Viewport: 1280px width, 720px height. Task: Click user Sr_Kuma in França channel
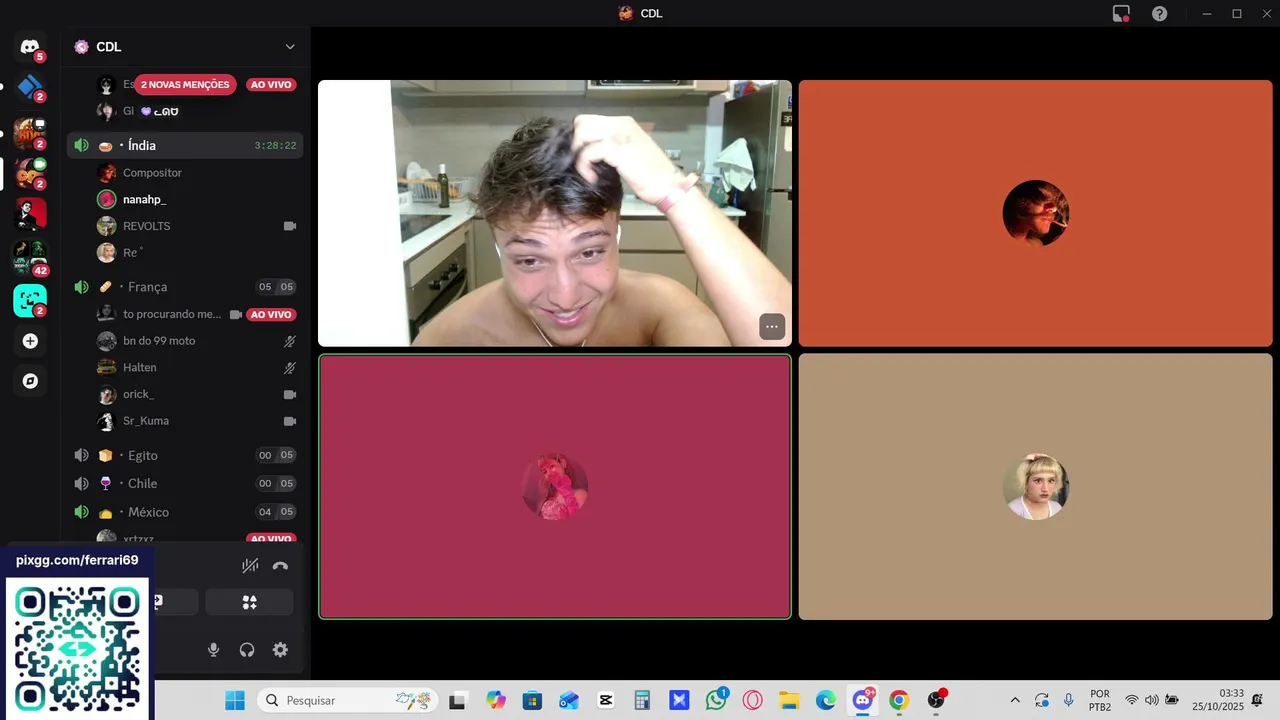[146, 421]
